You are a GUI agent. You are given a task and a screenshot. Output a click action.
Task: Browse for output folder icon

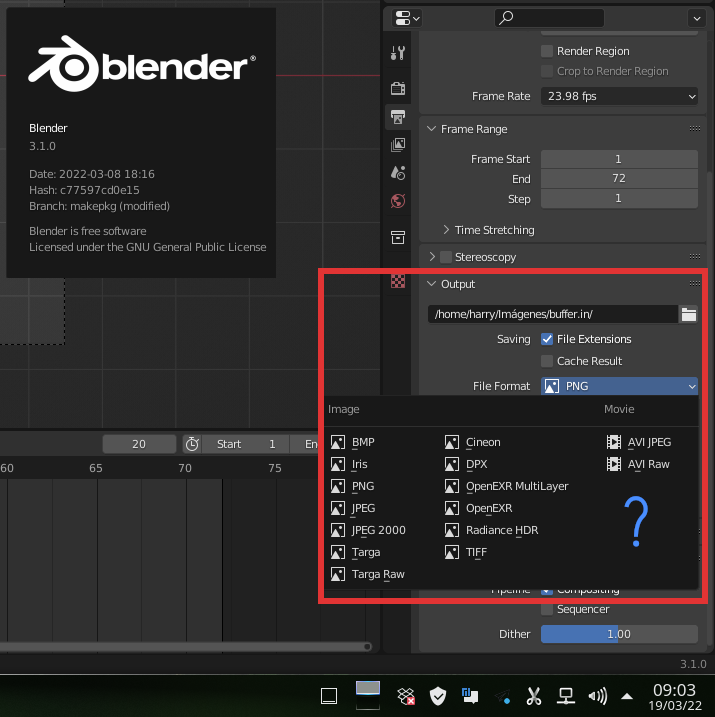tap(688, 315)
